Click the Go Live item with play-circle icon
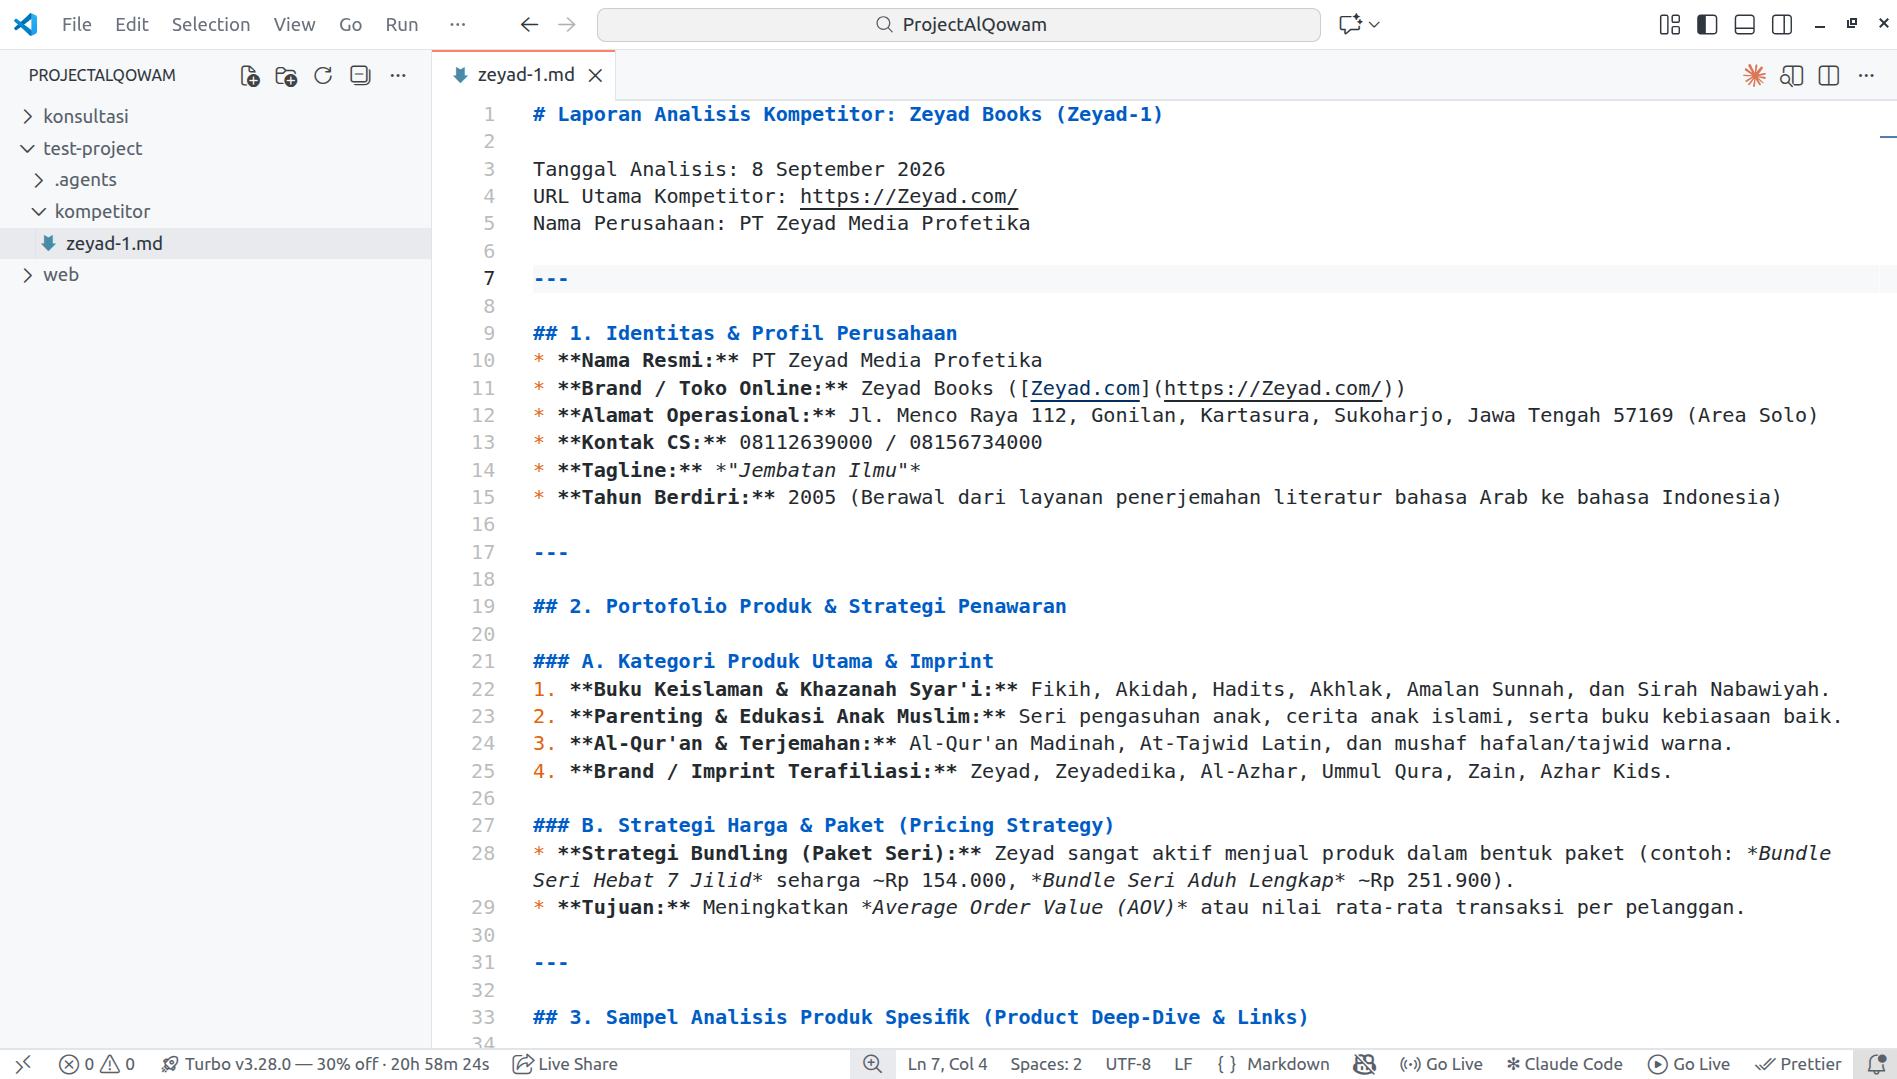Image resolution: width=1897 pixels, height=1079 pixels. pyautogui.click(x=1689, y=1064)
